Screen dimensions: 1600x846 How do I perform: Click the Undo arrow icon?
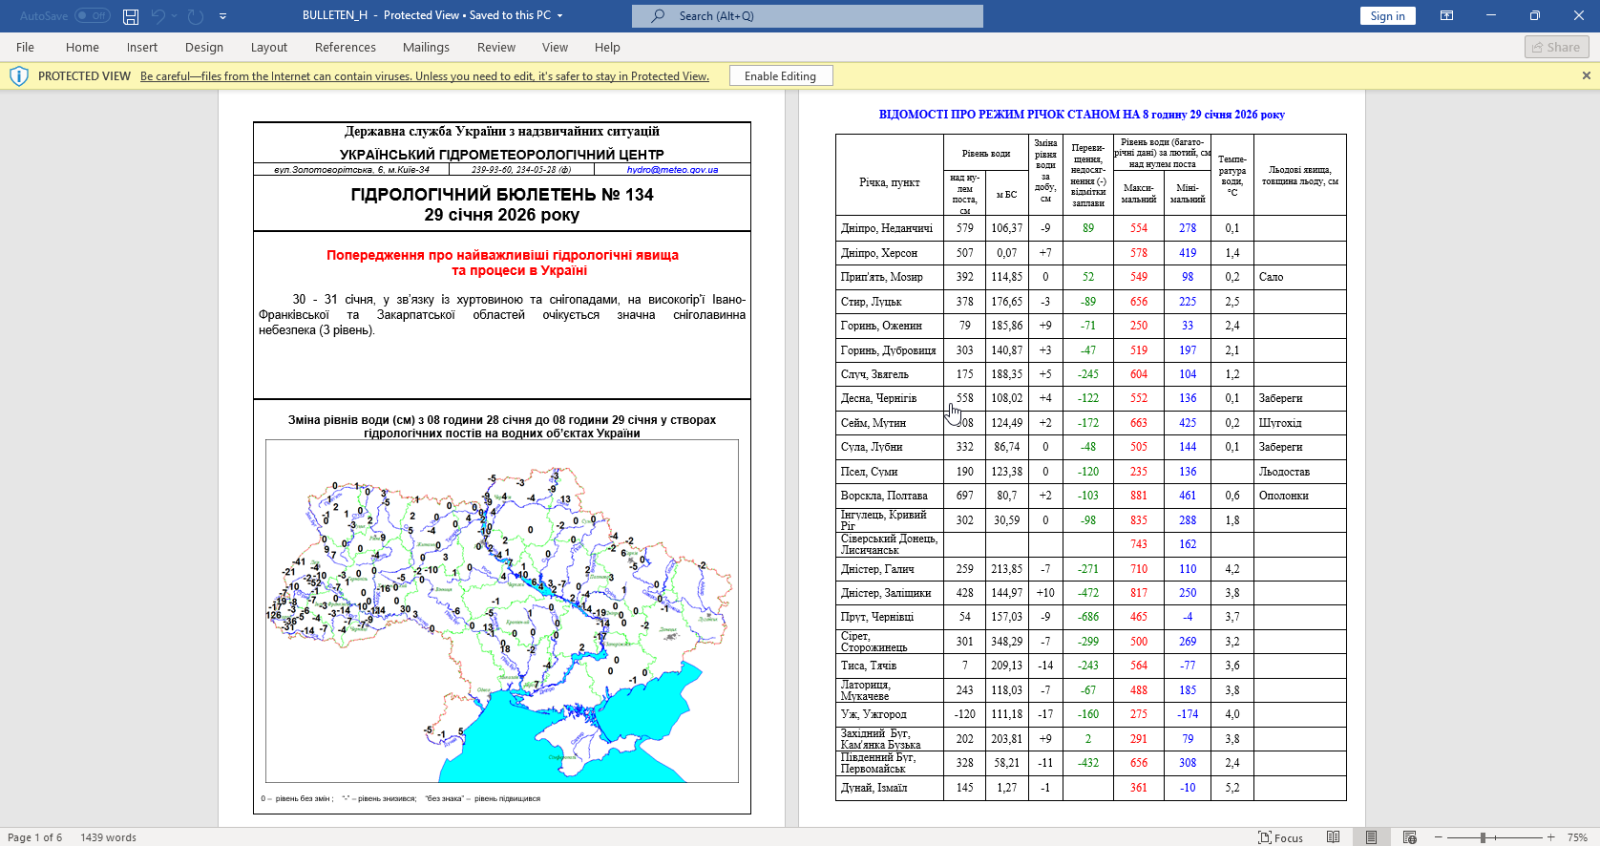(158, 16)
